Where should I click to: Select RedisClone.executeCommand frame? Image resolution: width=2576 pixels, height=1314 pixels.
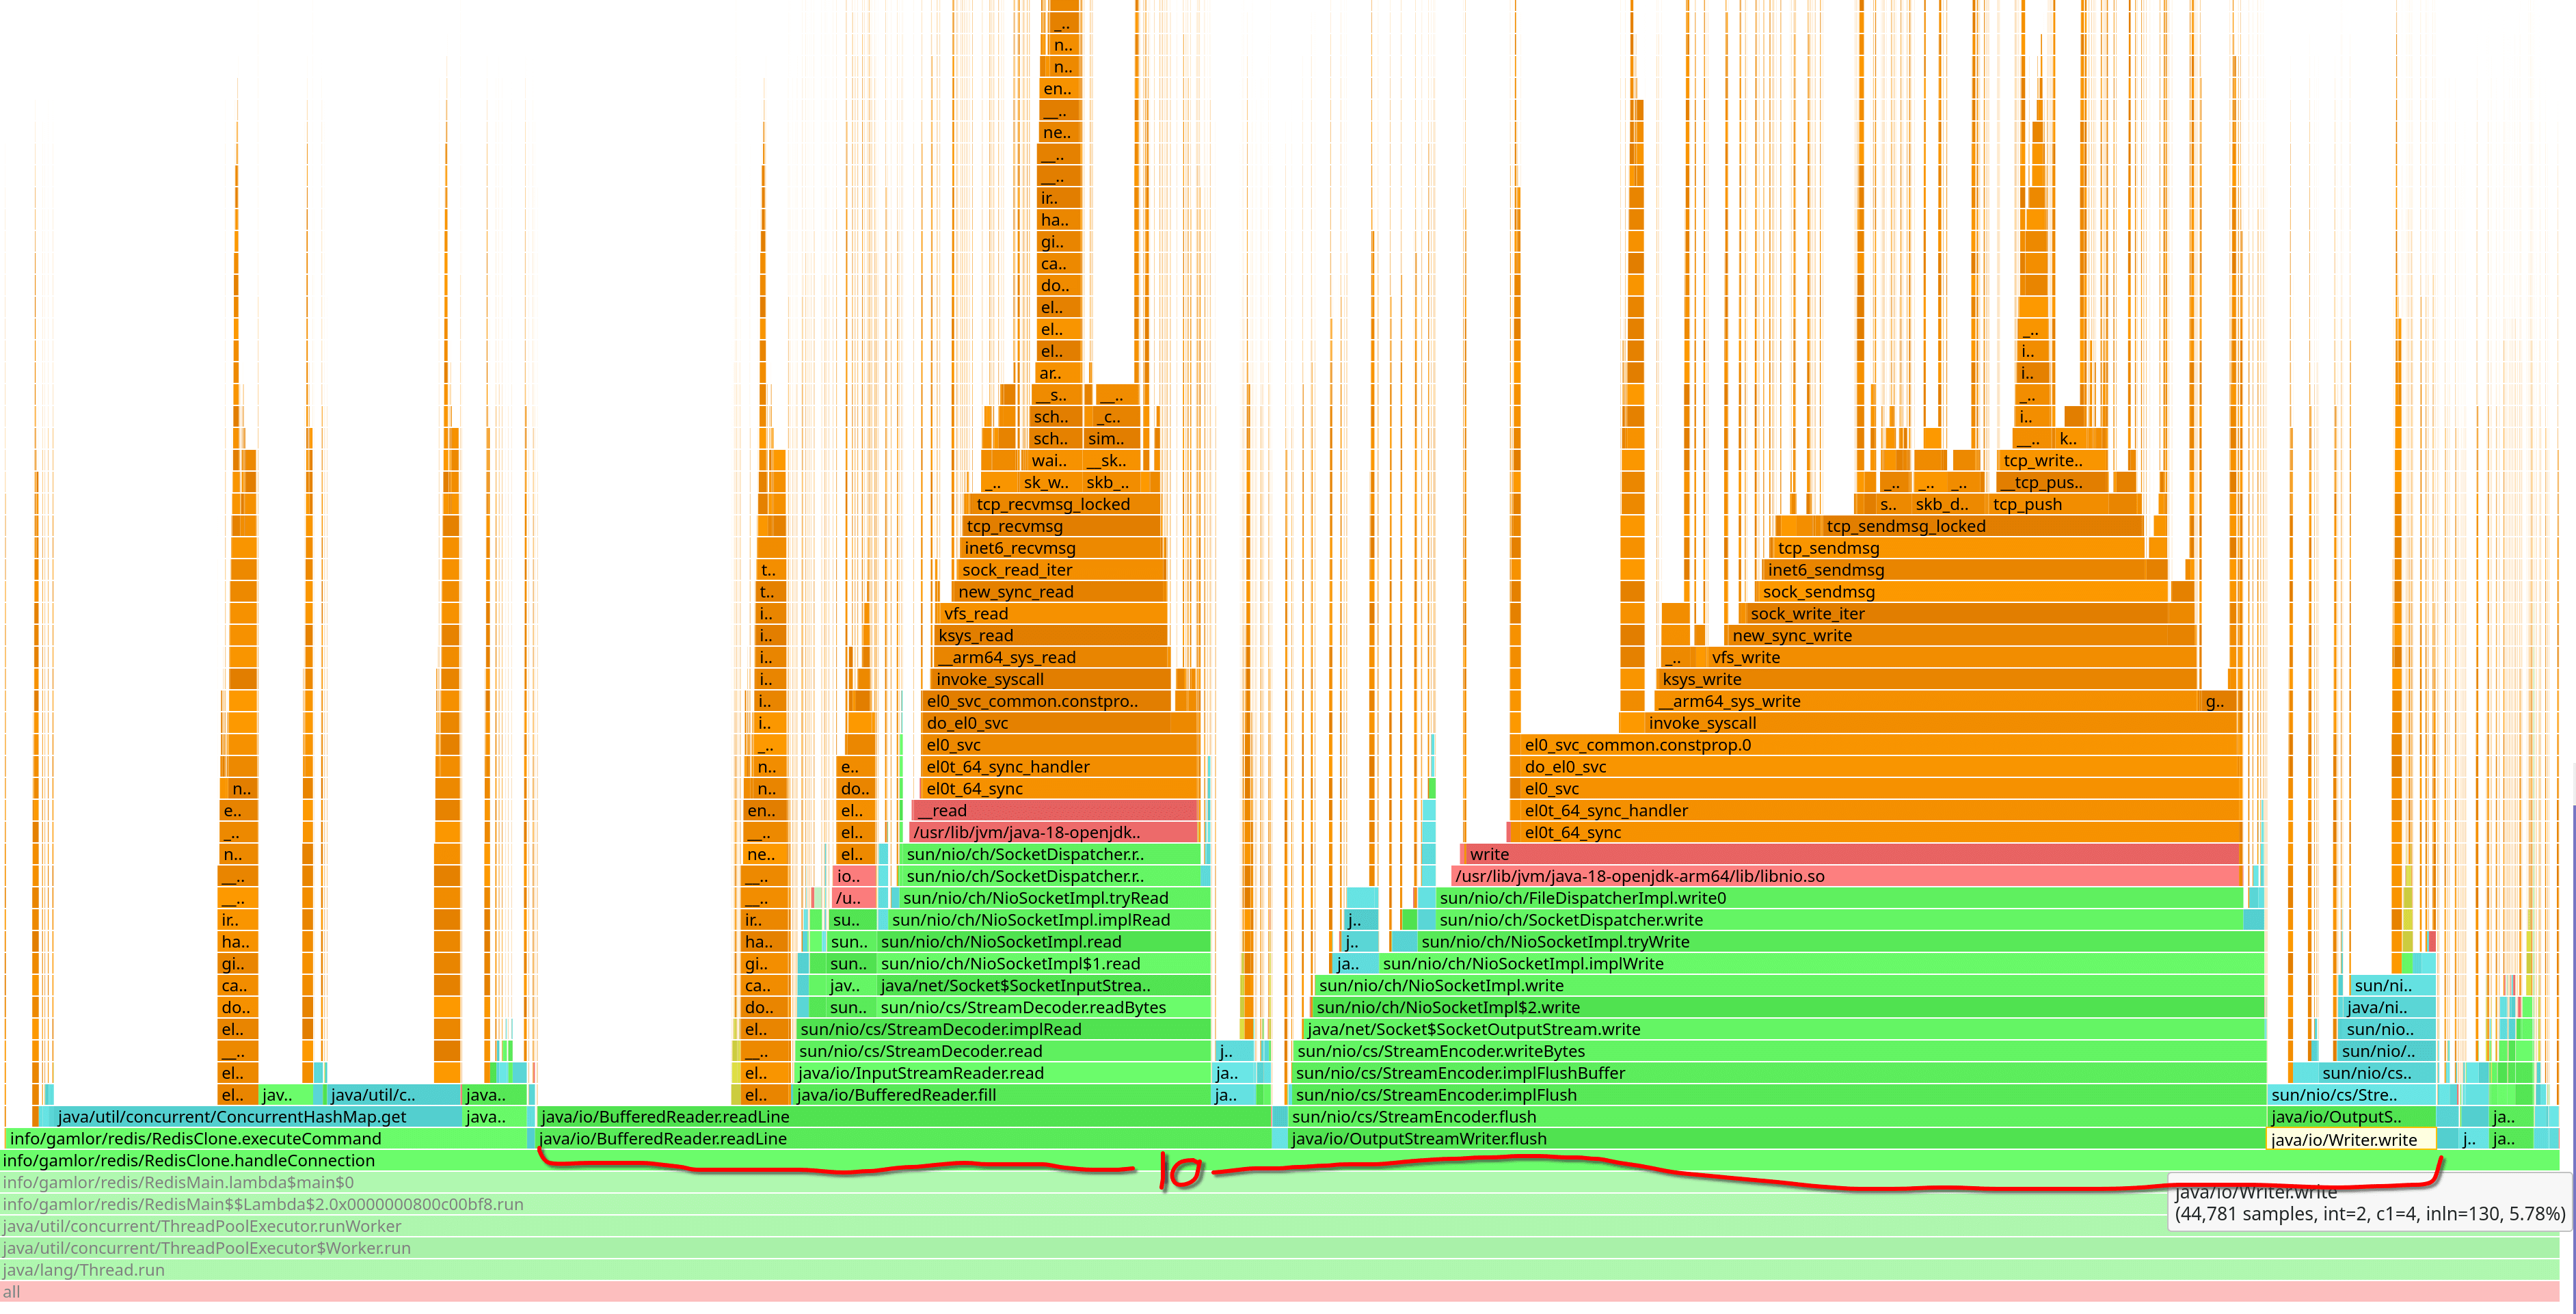266,1139
